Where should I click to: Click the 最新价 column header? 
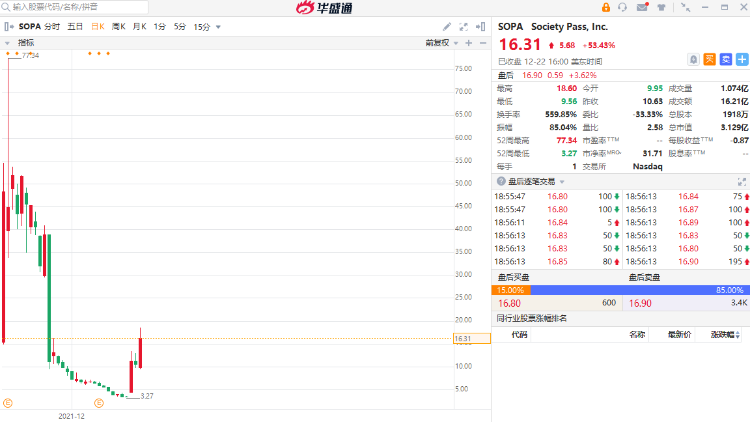click(x=679, y=334)
